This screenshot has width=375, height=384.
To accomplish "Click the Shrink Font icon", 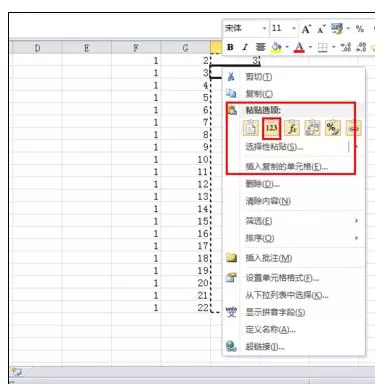I will [x=321, y=30].
